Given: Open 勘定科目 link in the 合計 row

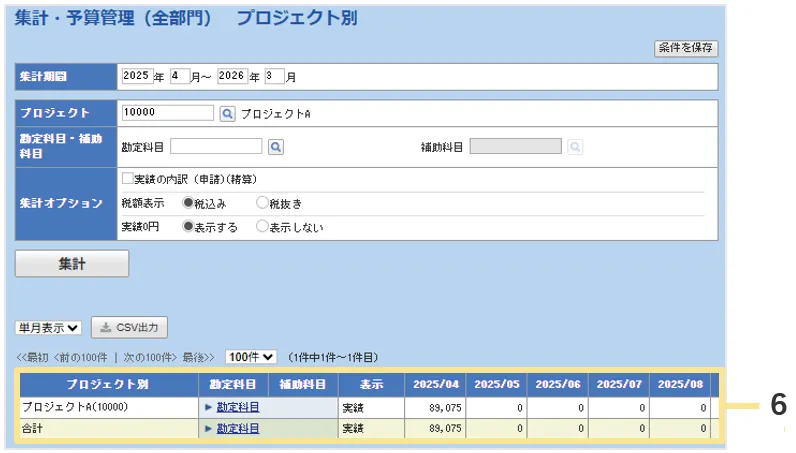Looking at the screenshot, I should pos(238,428).
